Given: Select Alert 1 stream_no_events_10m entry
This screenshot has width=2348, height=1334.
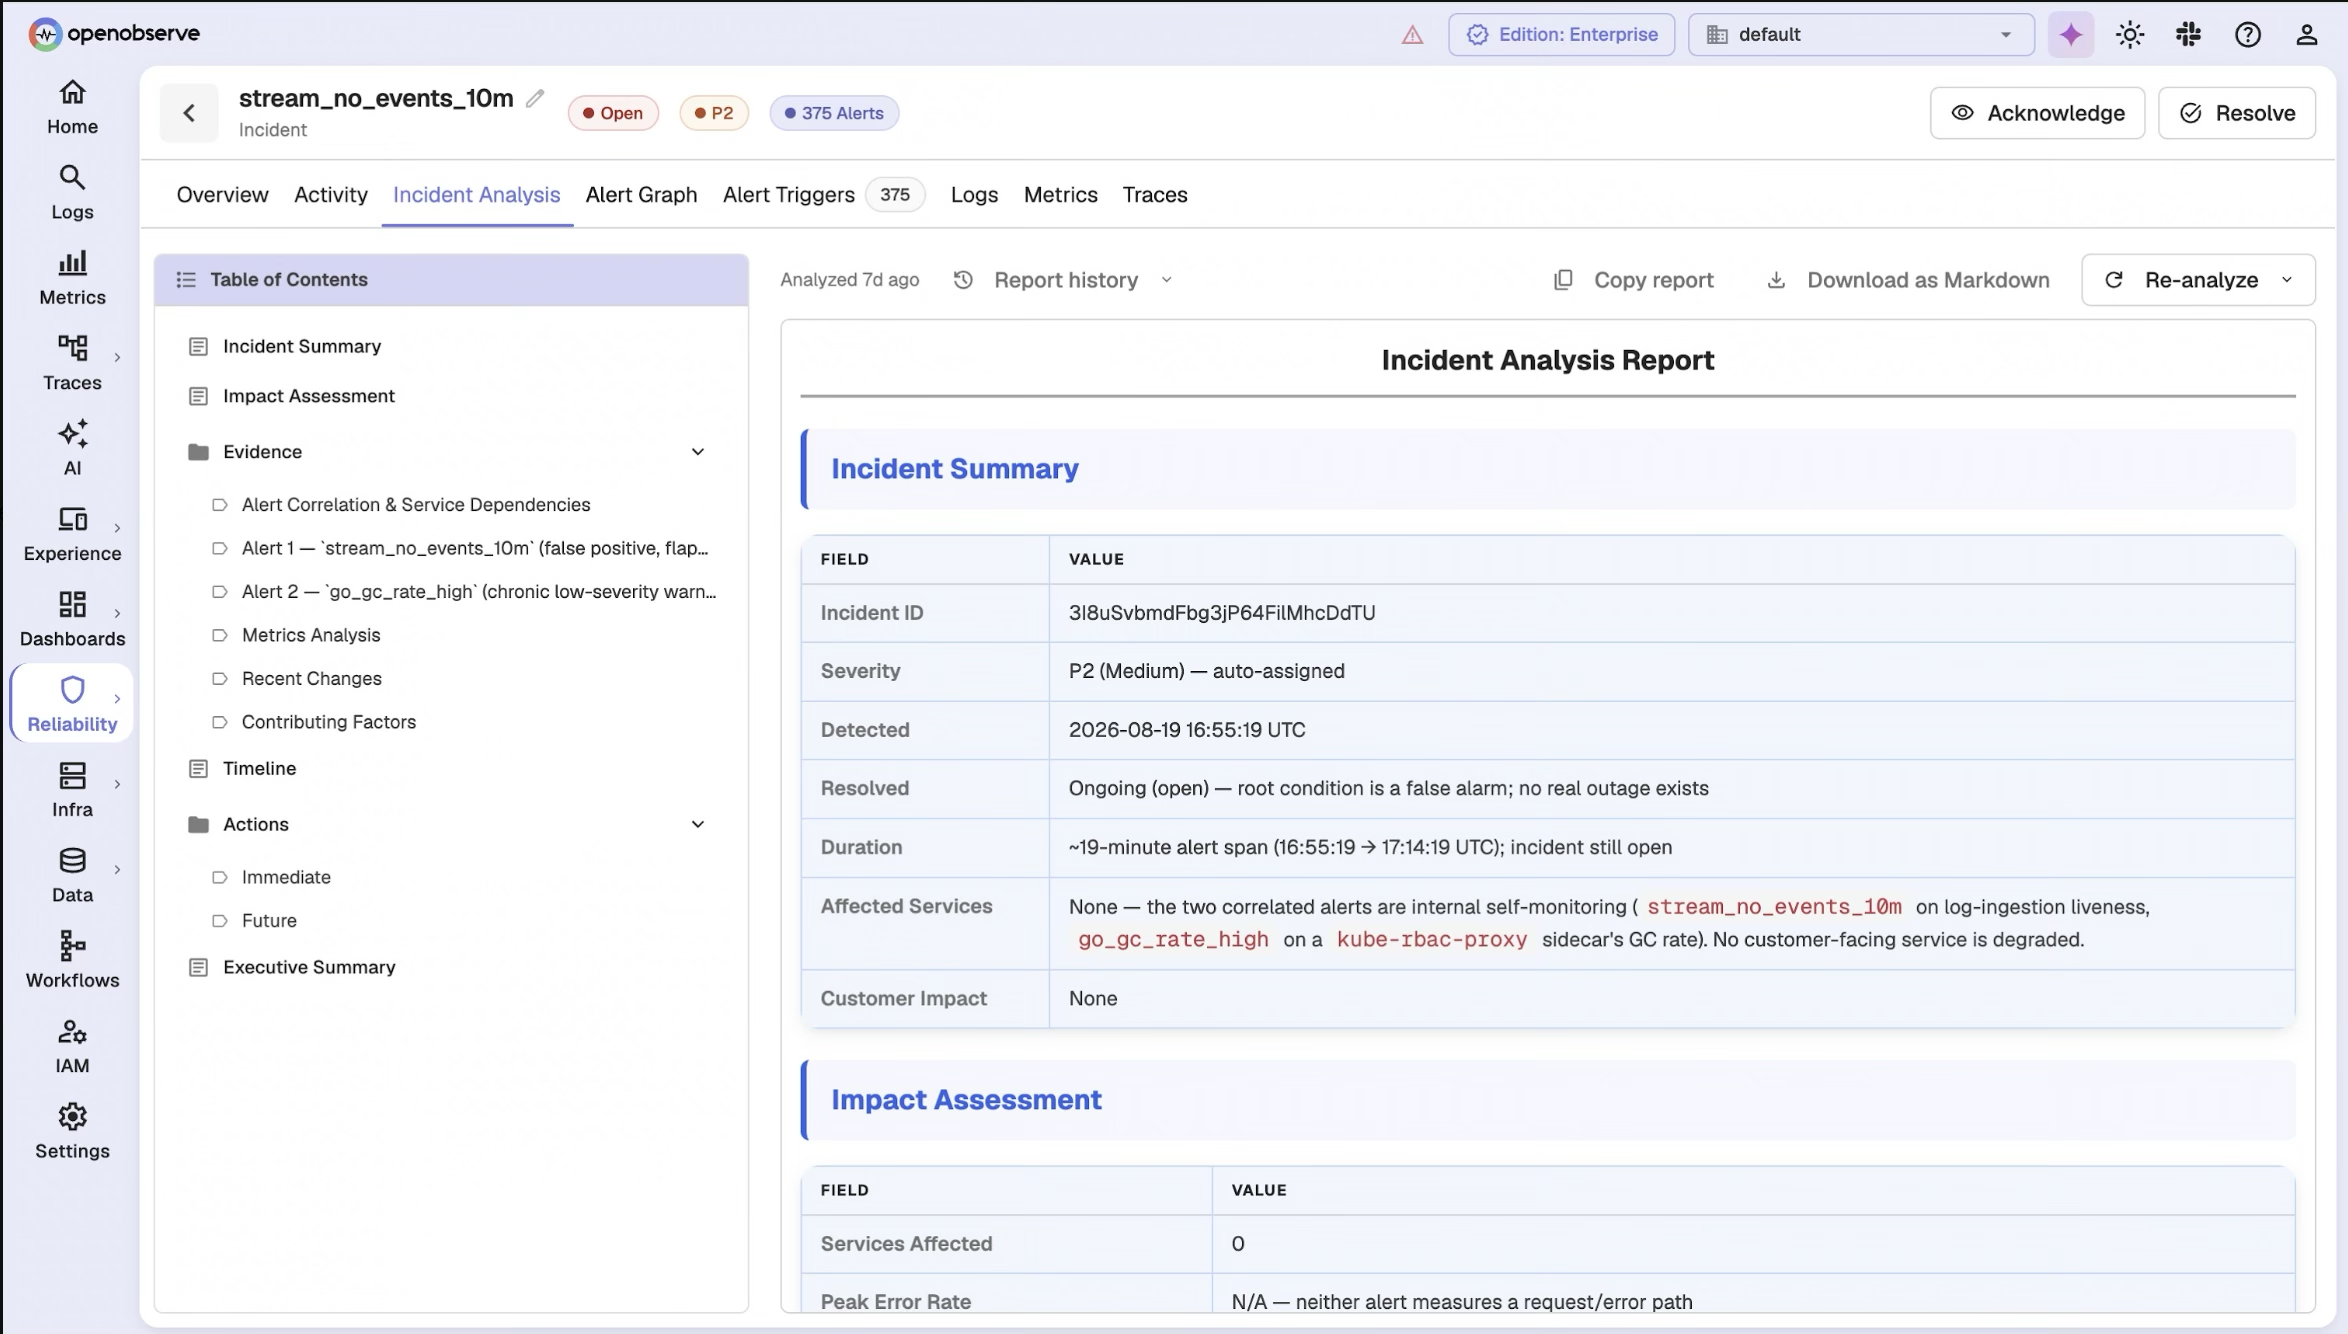Looking at the screenshot, I should point(475,548).
